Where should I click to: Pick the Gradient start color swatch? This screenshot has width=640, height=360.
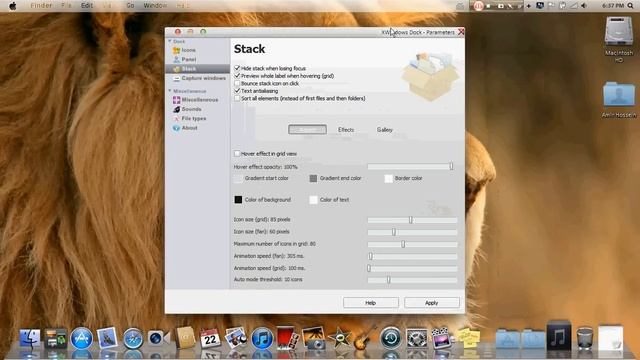coord(238,178)
